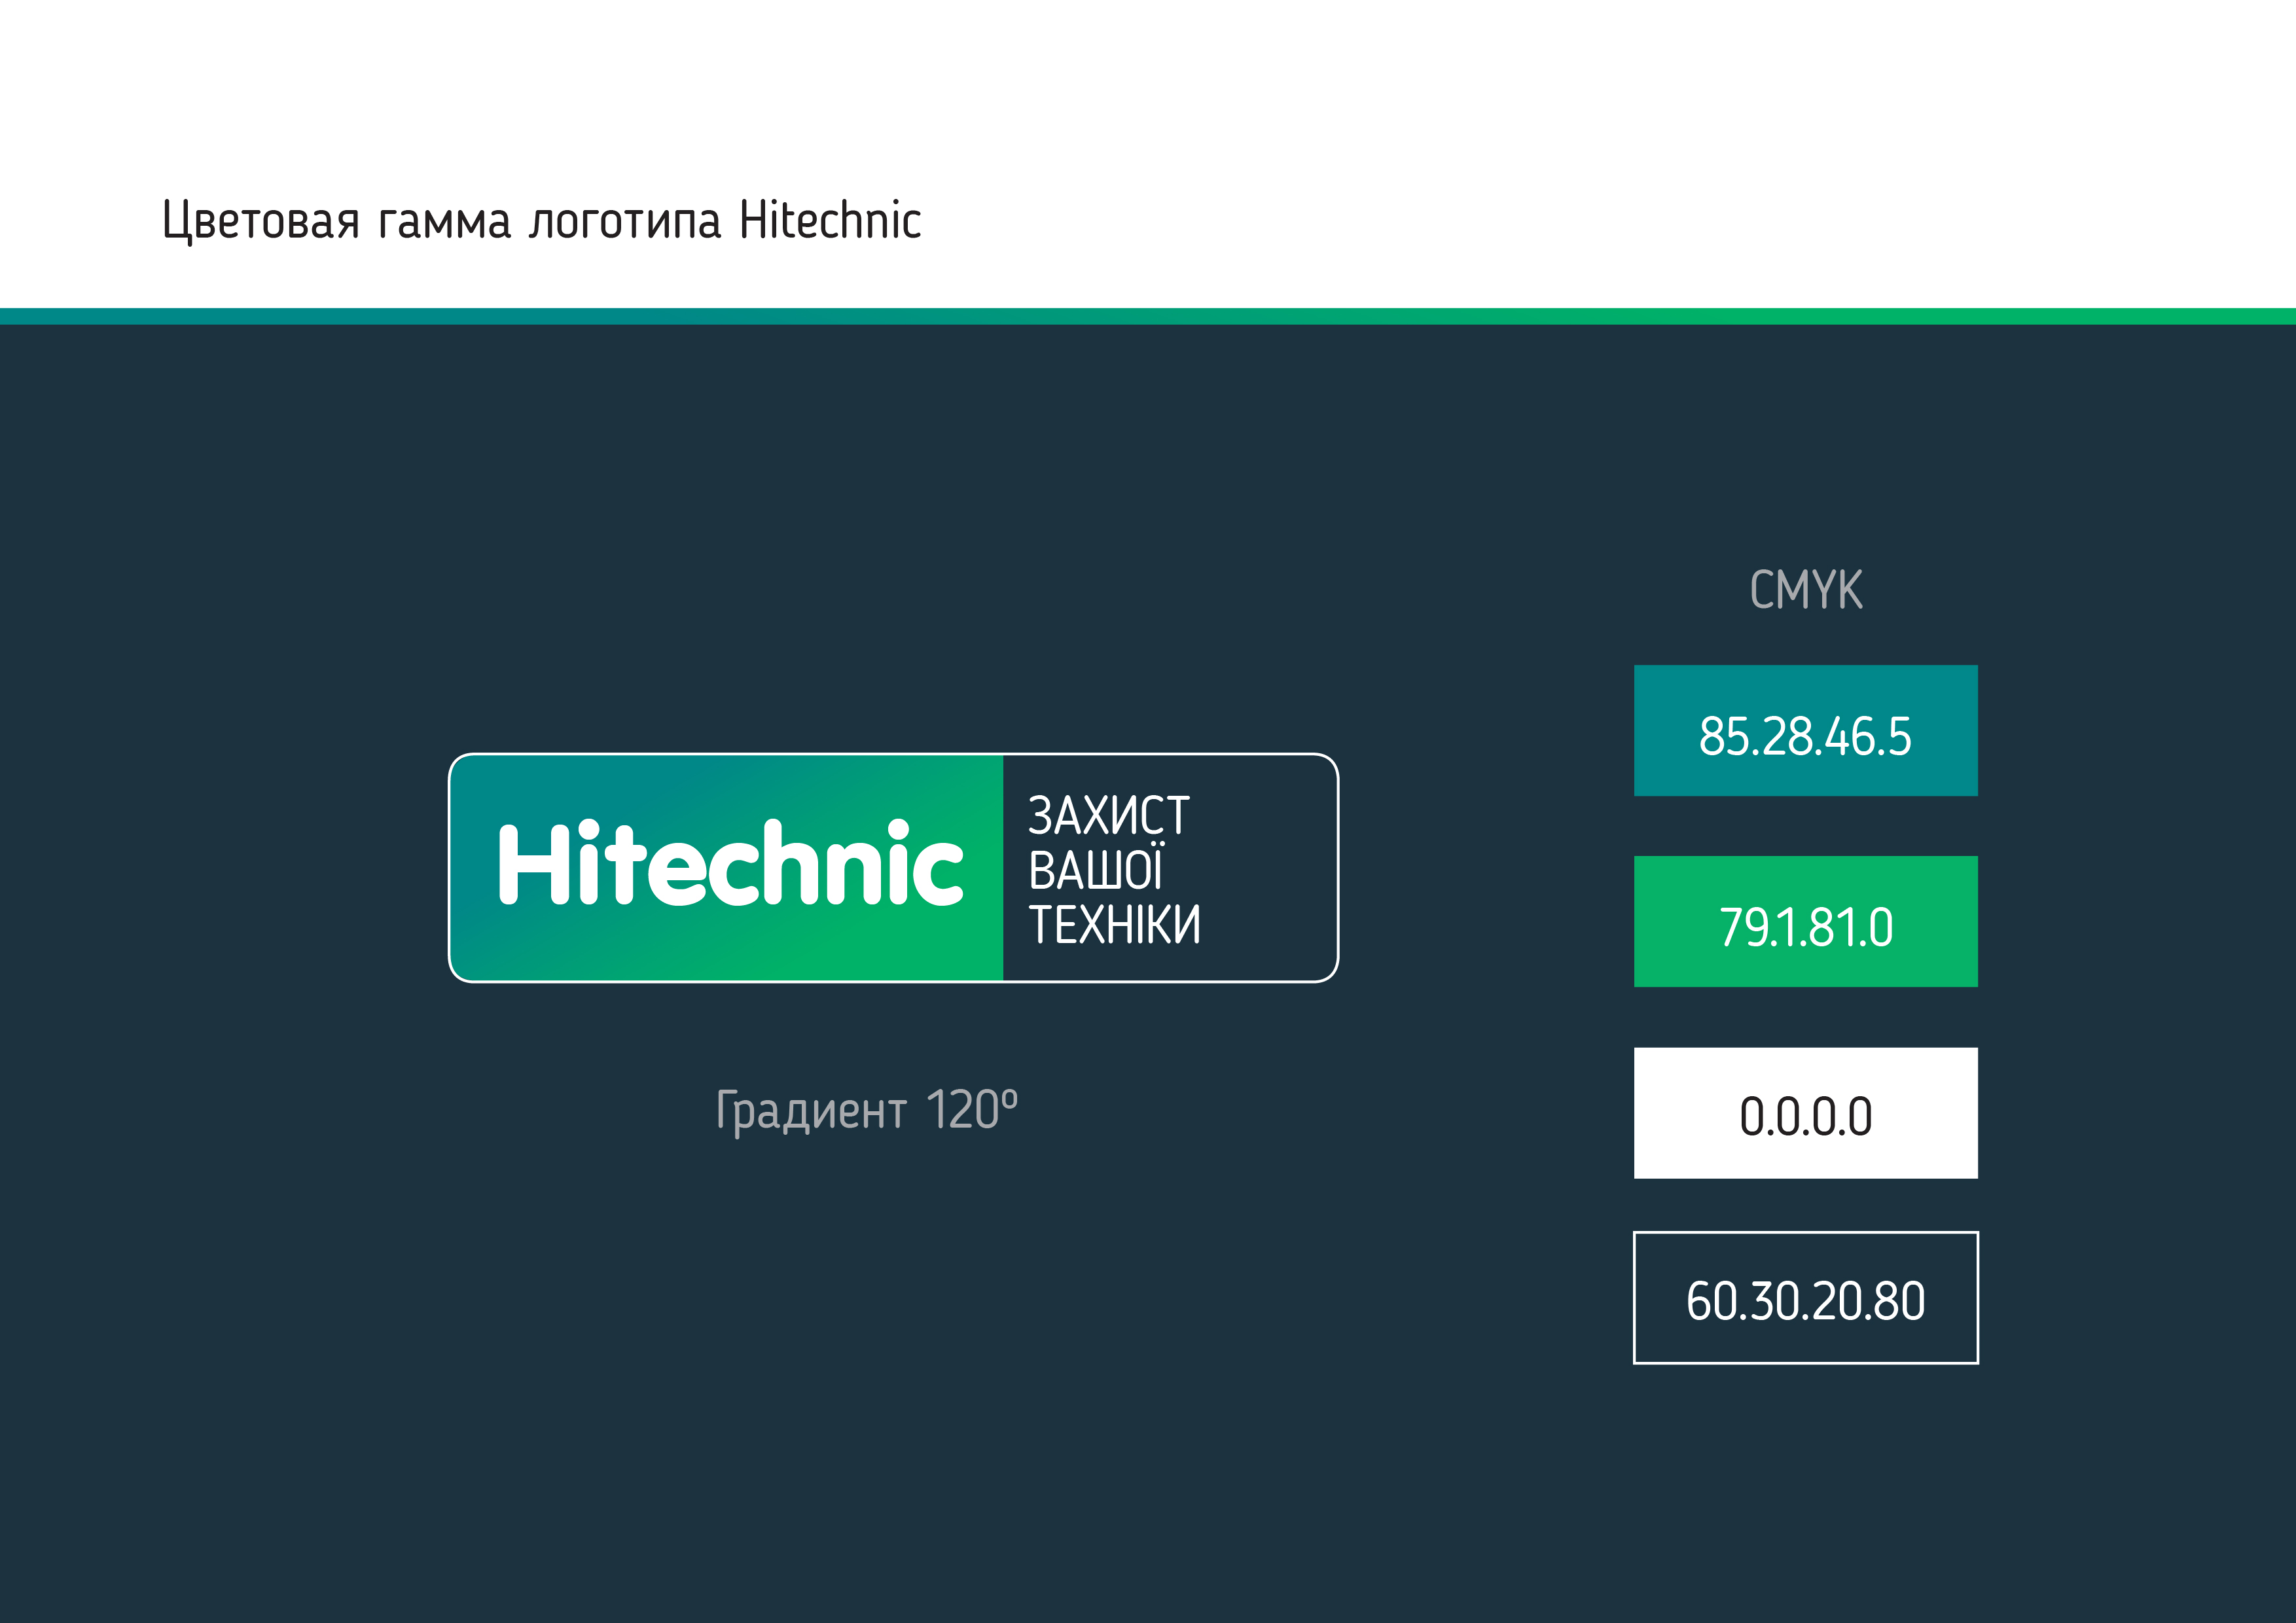The width and height of the screenshot is (2296, 1623).
Task: Pick the white 0.0.0.0 swatch
Action: (x=1805, y=1113)
